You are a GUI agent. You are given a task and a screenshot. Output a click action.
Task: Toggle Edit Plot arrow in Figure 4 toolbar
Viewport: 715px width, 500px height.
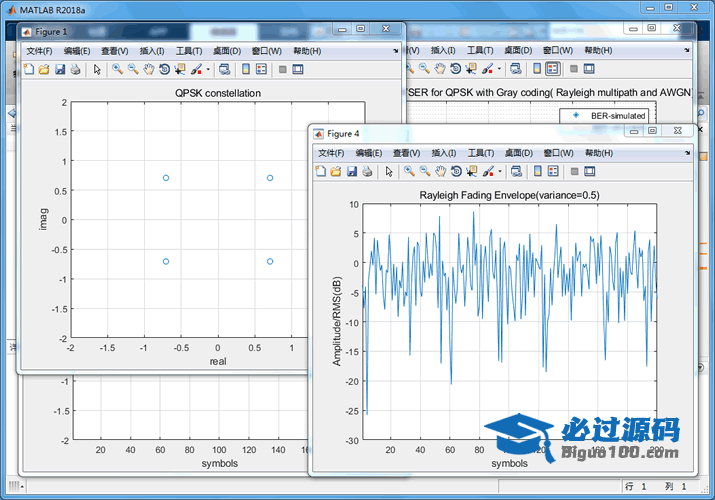pyautogui.click(x=389, y=171)
